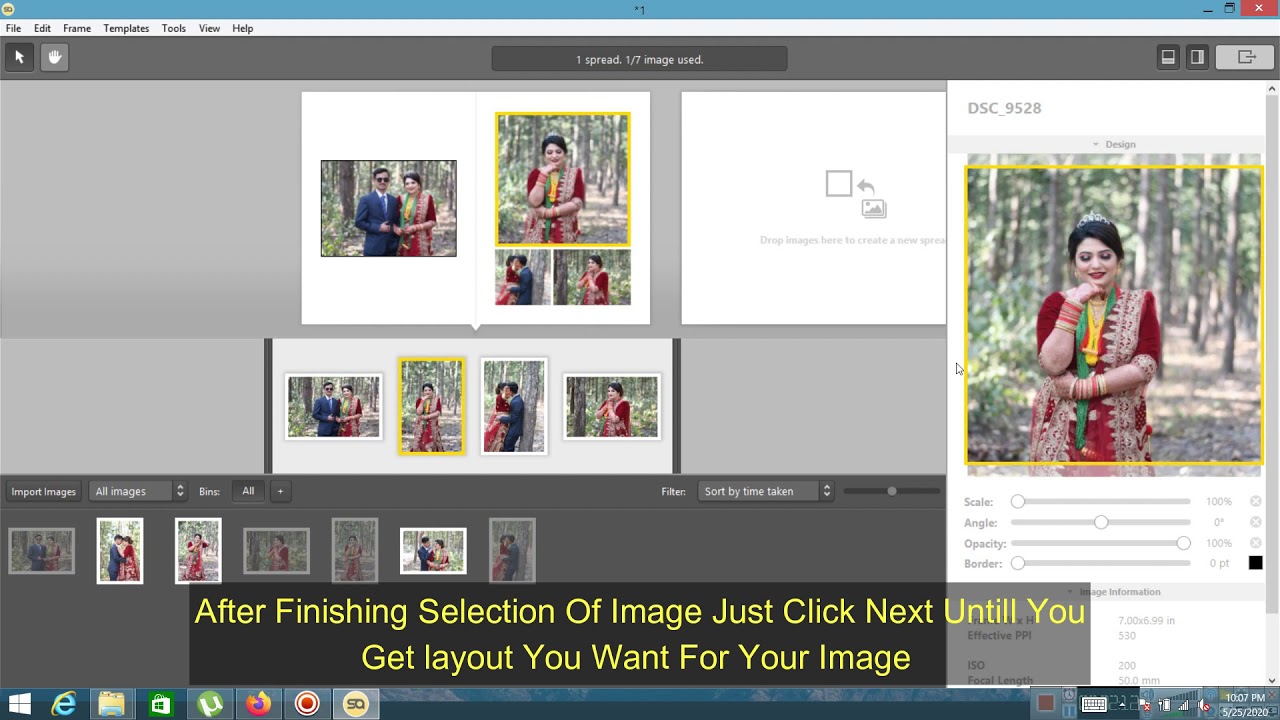Reset the Angle value with its x icon

[x=1255, y=522]
